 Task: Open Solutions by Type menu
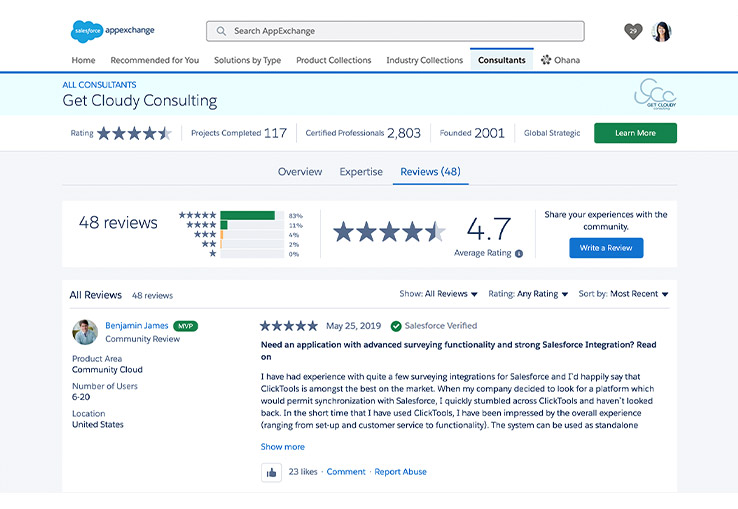click(x=248, y=60)
